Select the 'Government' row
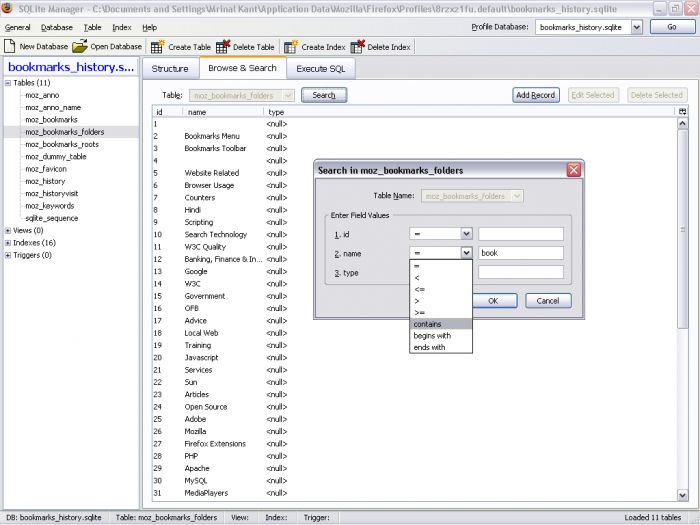700x525 pixels. [x=415, y=296]
